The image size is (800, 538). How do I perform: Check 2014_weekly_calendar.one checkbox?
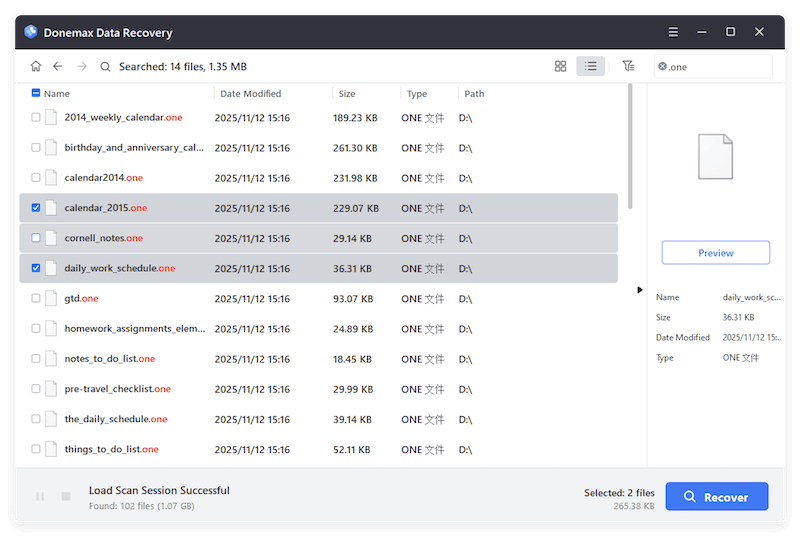click(36, 117)
